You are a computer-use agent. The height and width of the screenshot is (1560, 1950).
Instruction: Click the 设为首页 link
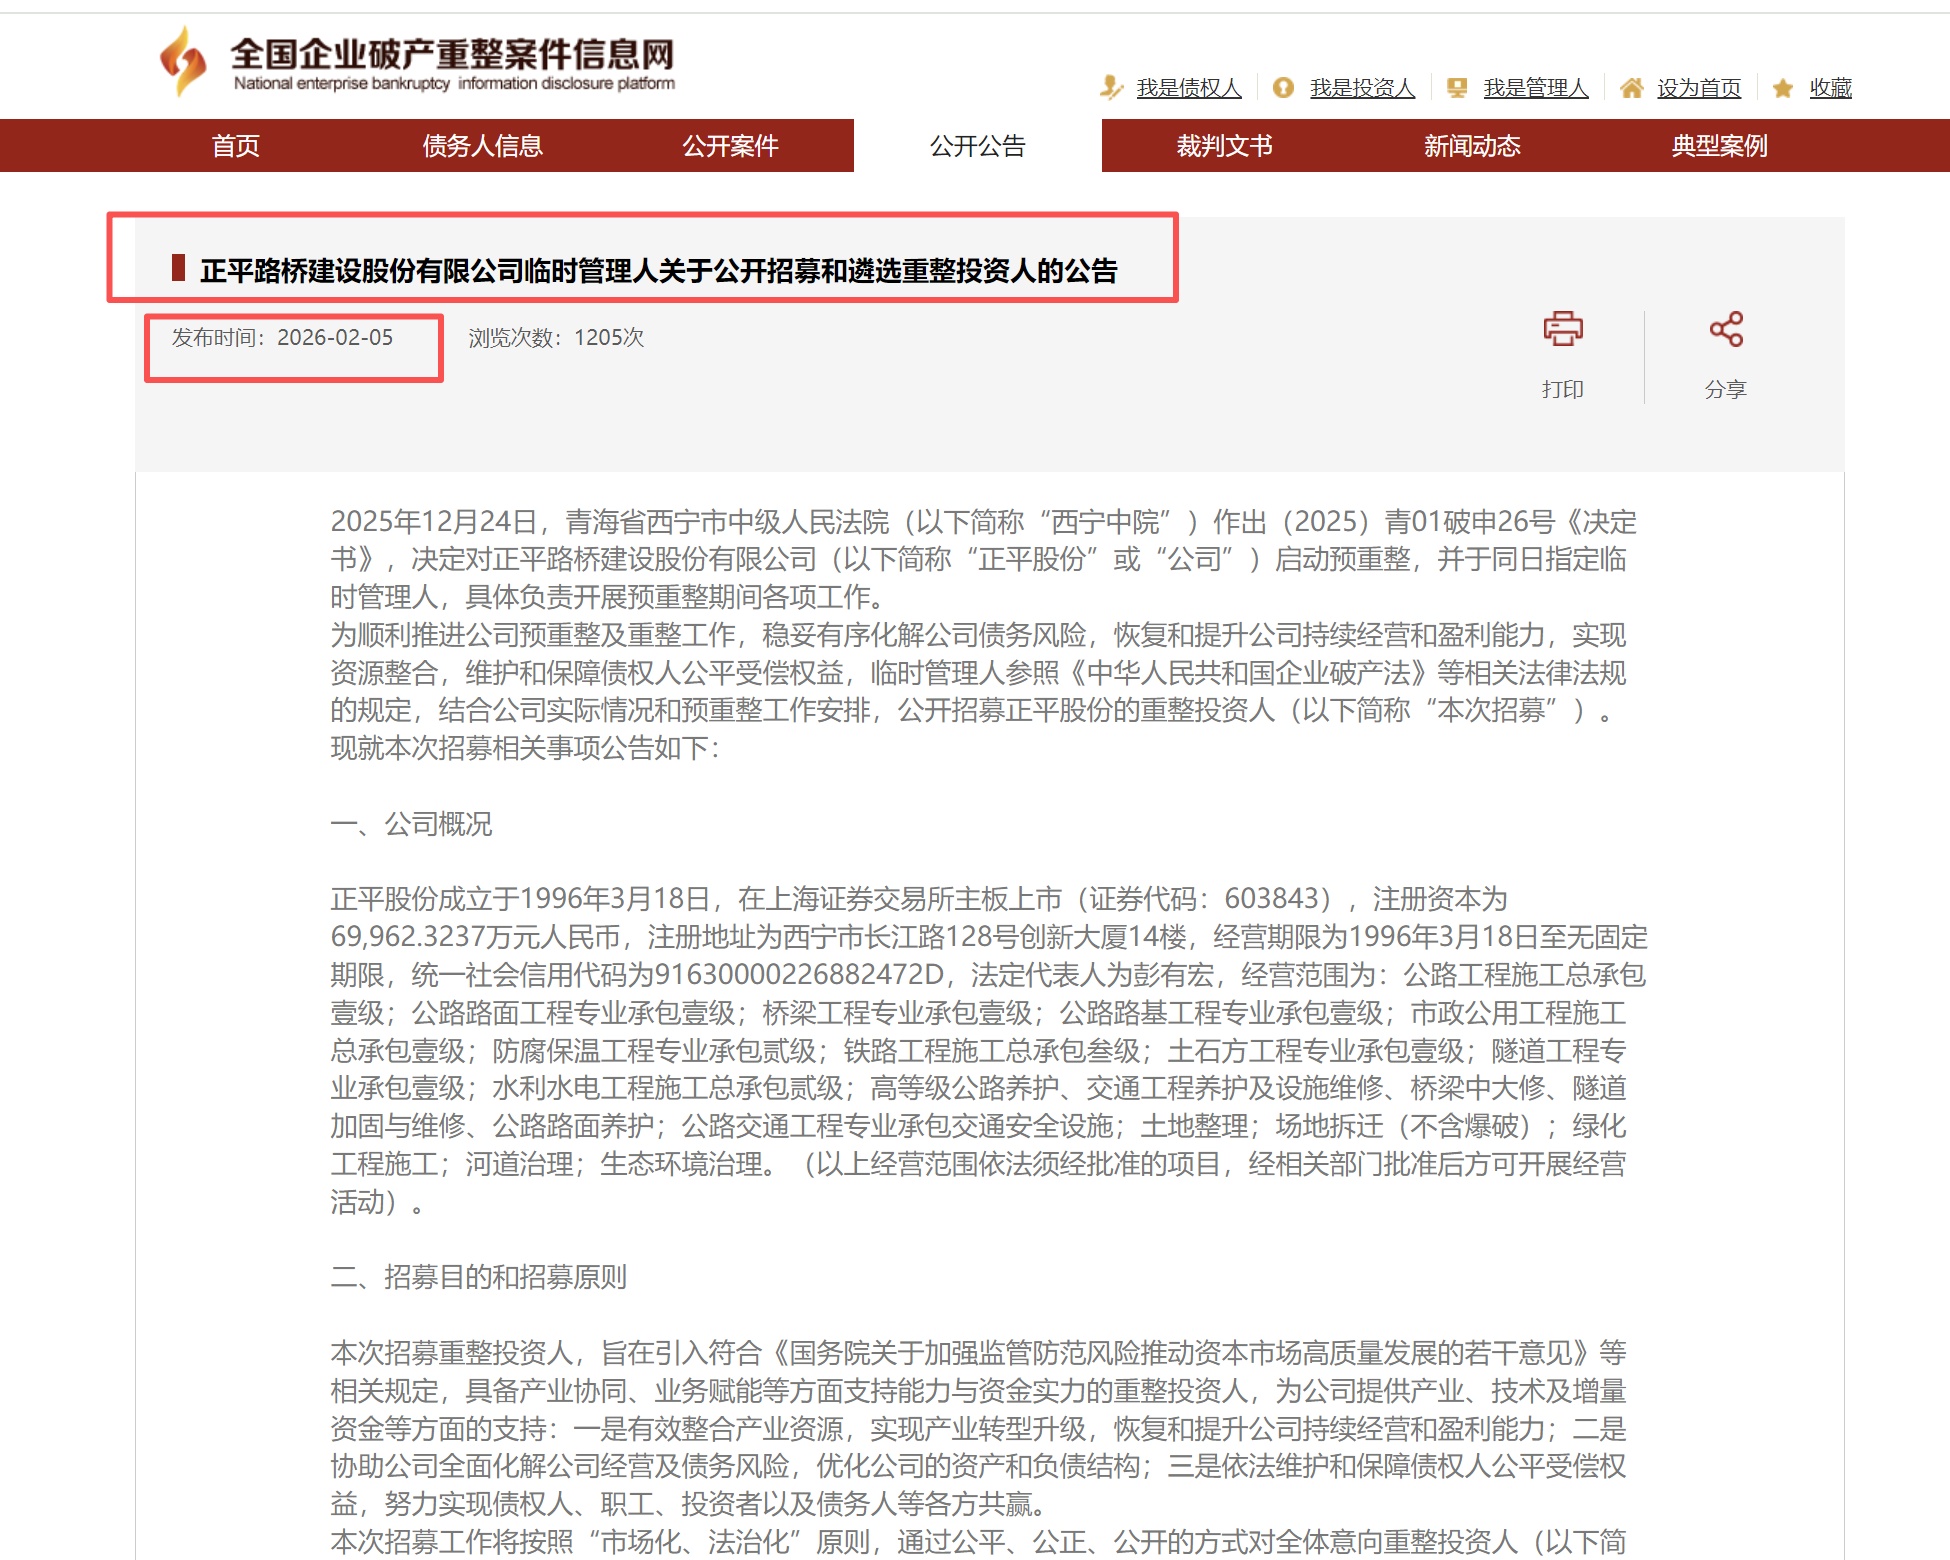coord(1698,88)
